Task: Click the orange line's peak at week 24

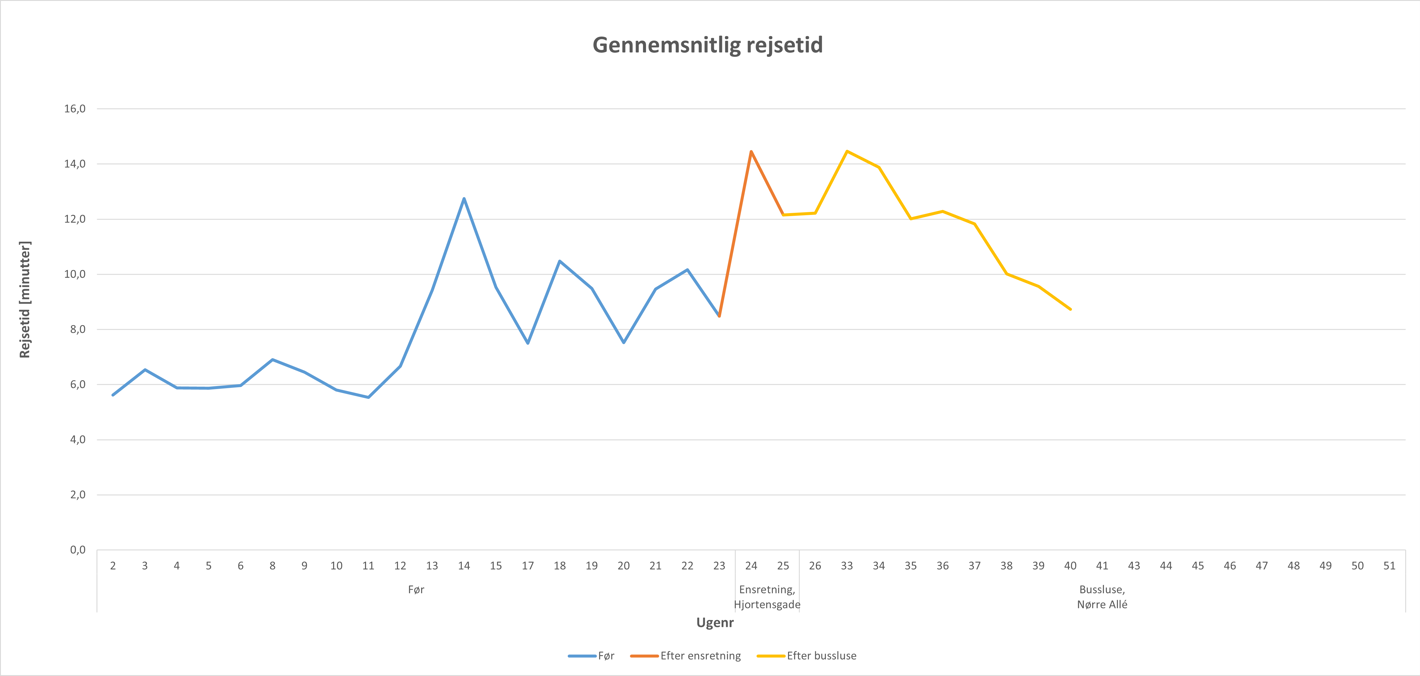Action: coord(751,151)
